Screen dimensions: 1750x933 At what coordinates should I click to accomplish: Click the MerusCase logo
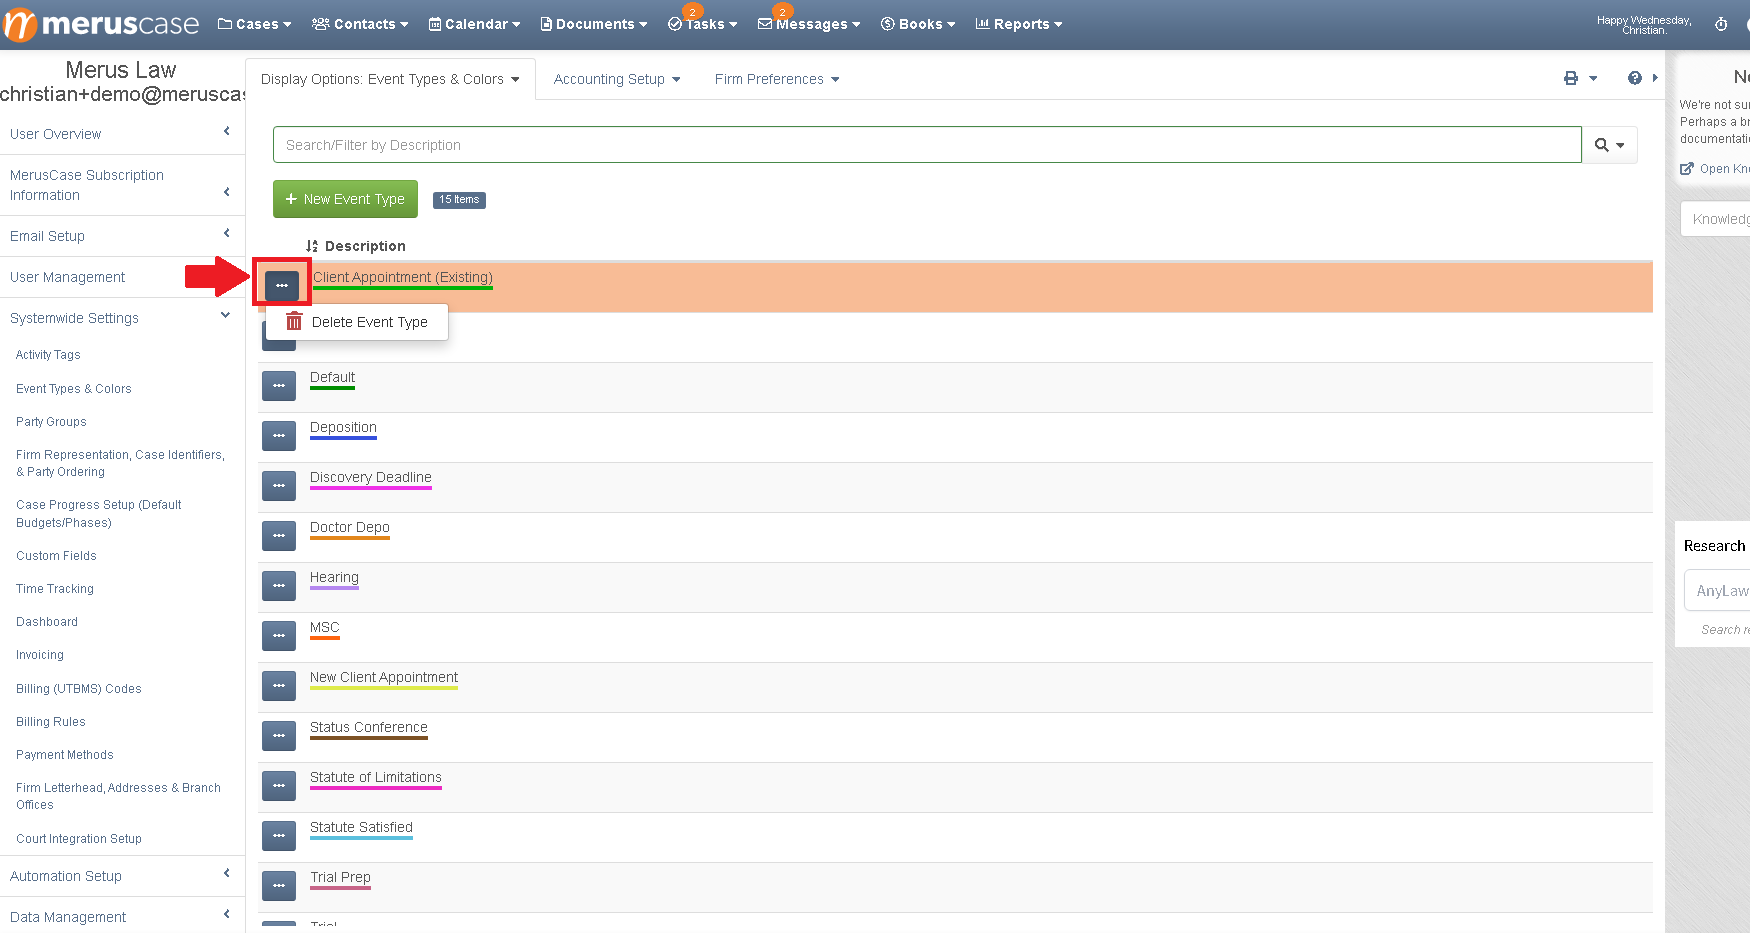pos(101,24)
